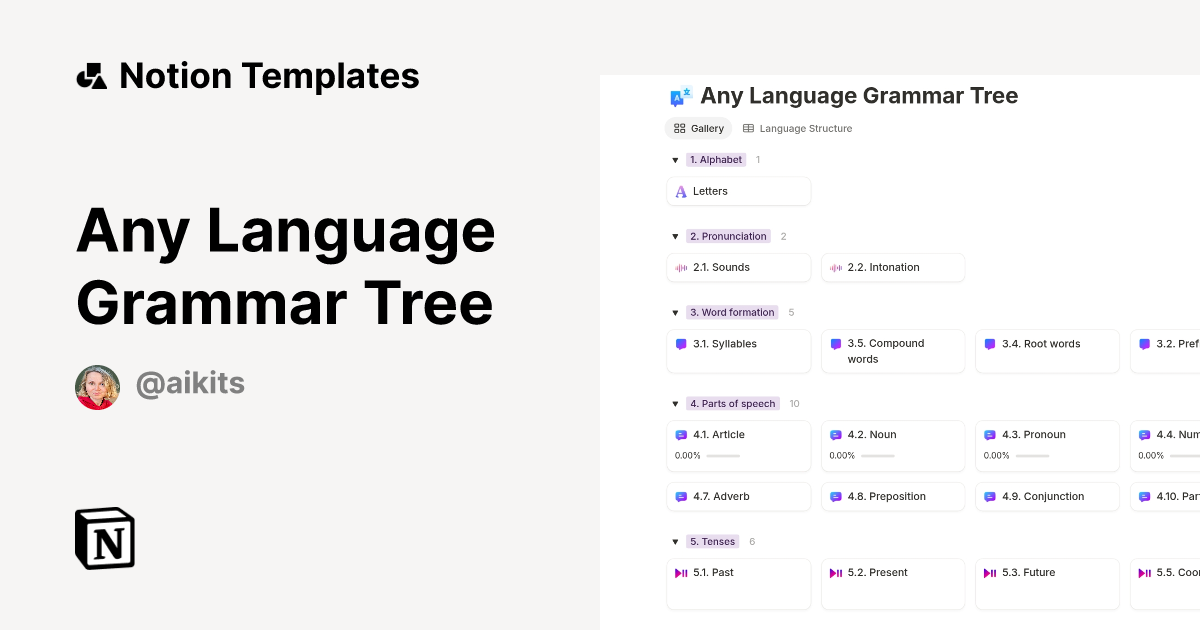
Task: Open the @aikits creator profile
Action: coord(190,384)
